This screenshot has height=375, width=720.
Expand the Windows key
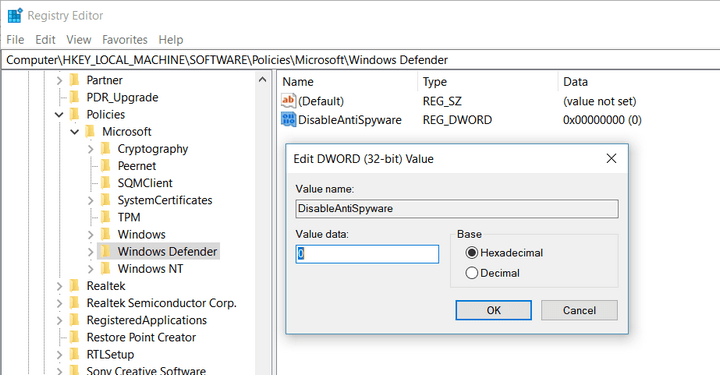pyautogui.click(x=90, y=235)
